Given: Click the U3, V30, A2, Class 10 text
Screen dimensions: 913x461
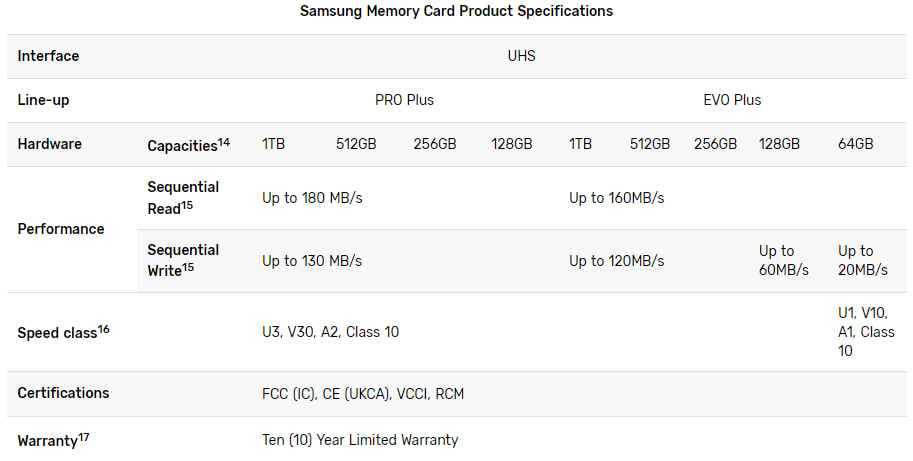Looking at the screenshot, I should click(330, 332).
